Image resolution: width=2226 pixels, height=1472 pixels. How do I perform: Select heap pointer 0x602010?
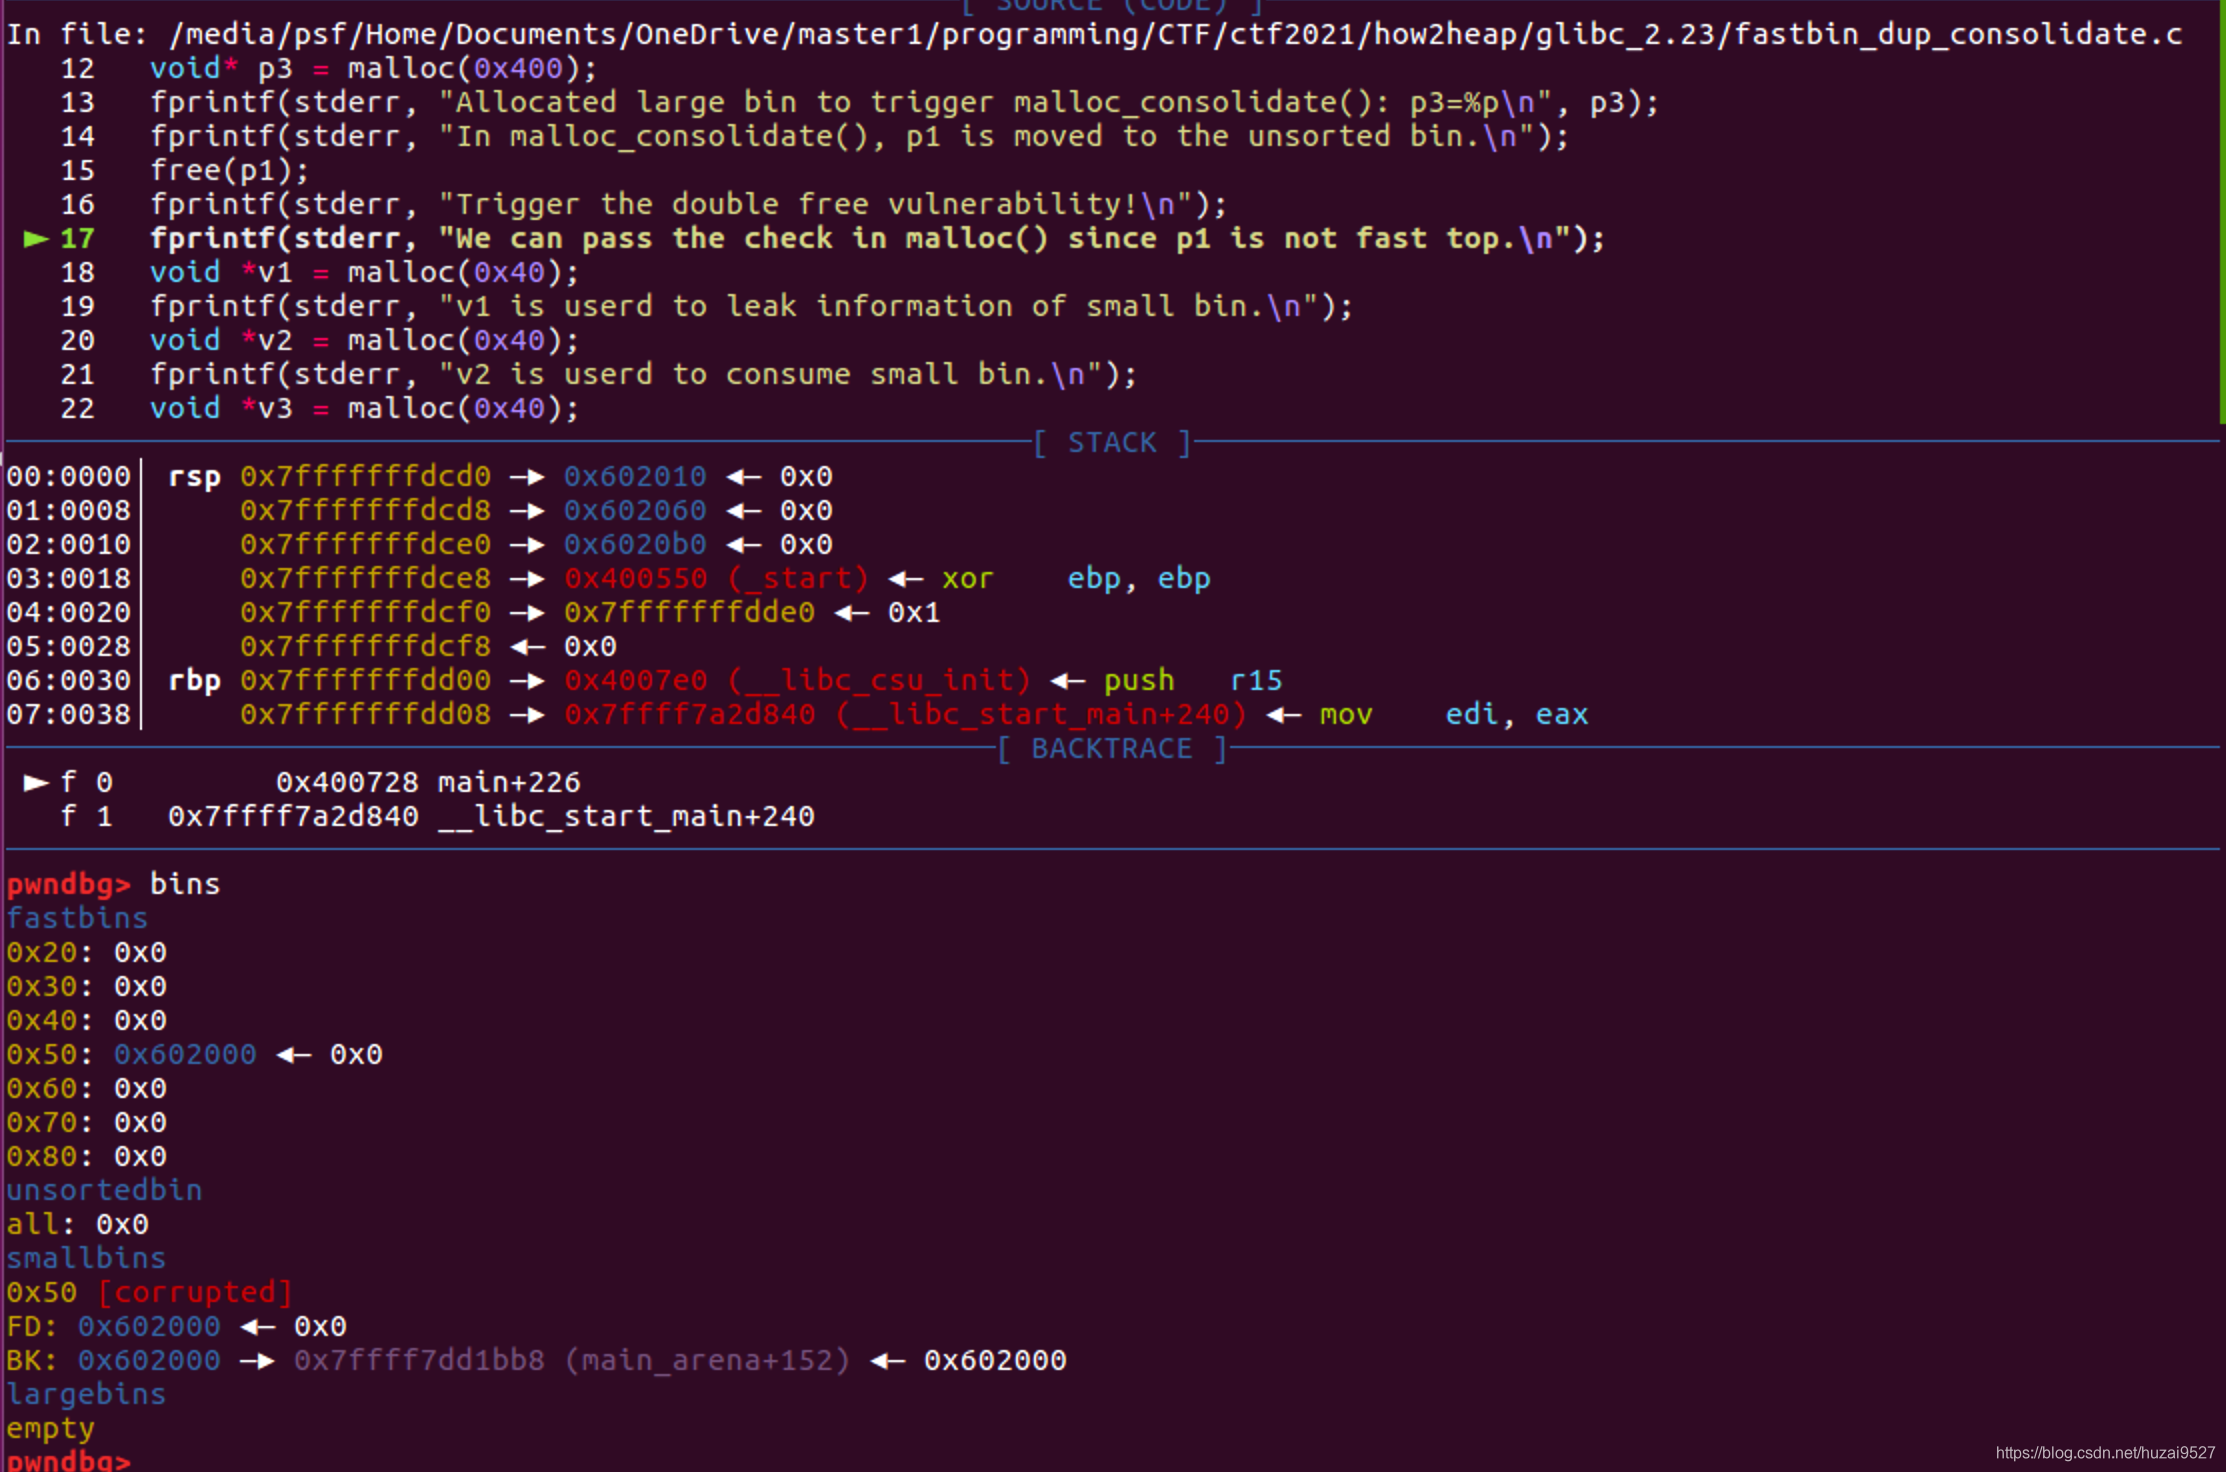click(x=635, y=477)
